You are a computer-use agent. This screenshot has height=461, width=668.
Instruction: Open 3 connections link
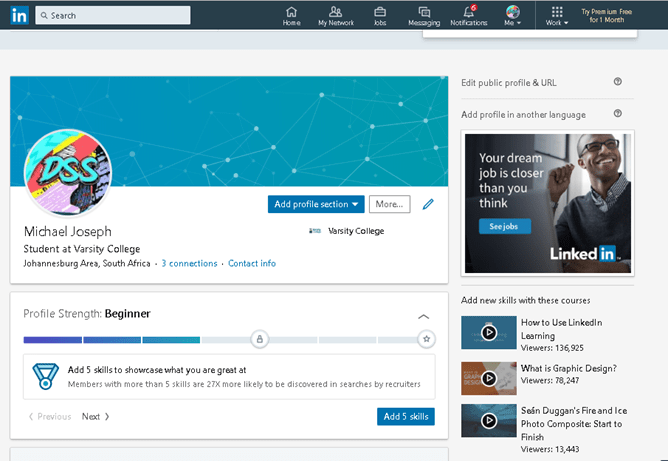tap(189, 263)
